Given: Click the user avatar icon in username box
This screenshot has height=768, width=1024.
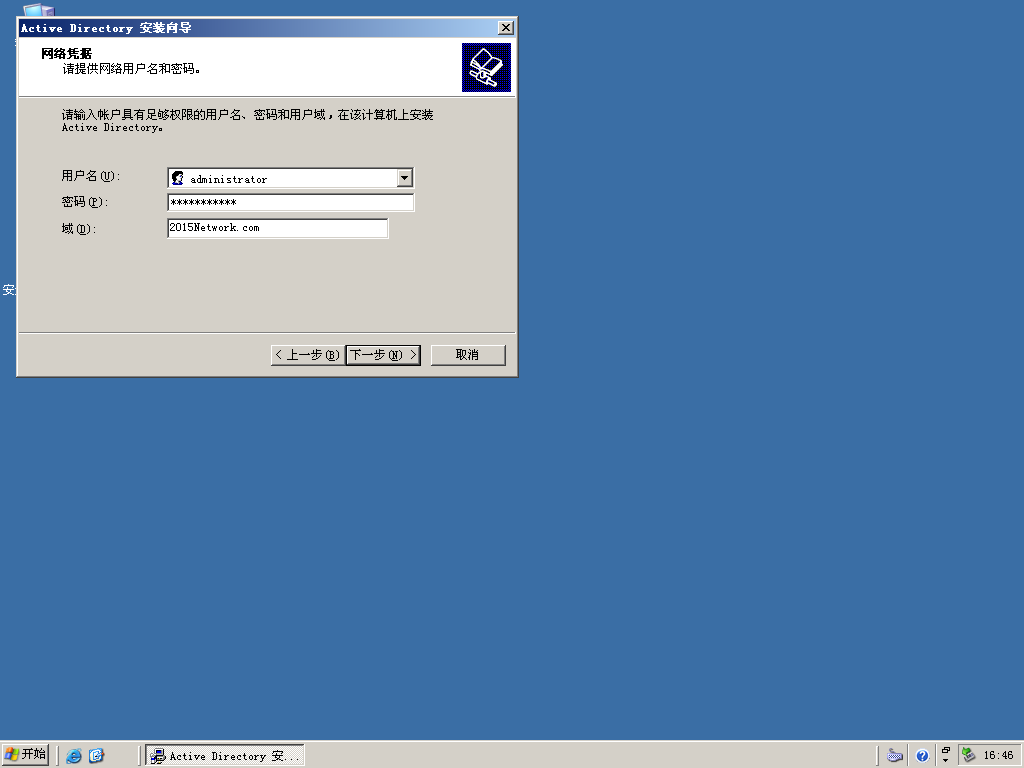Looking at the screenshot, I should click(178, 178).
